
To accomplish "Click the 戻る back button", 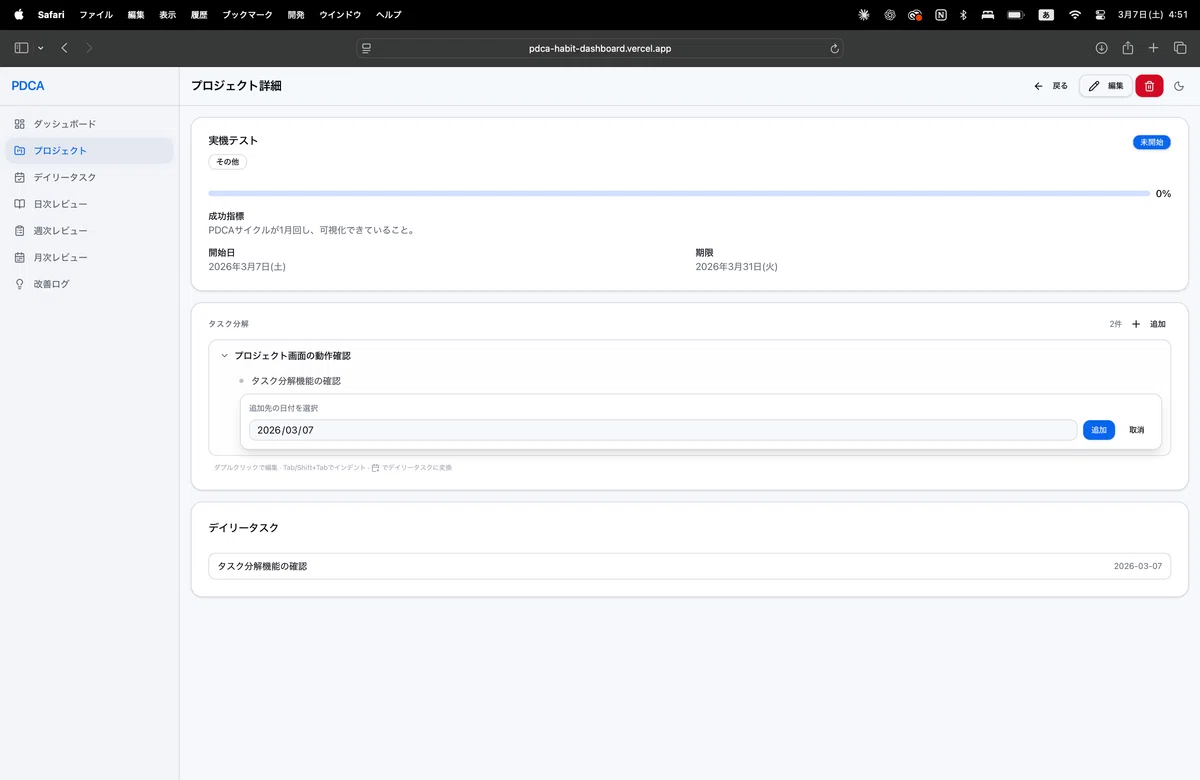I will tap(1051, 86).
